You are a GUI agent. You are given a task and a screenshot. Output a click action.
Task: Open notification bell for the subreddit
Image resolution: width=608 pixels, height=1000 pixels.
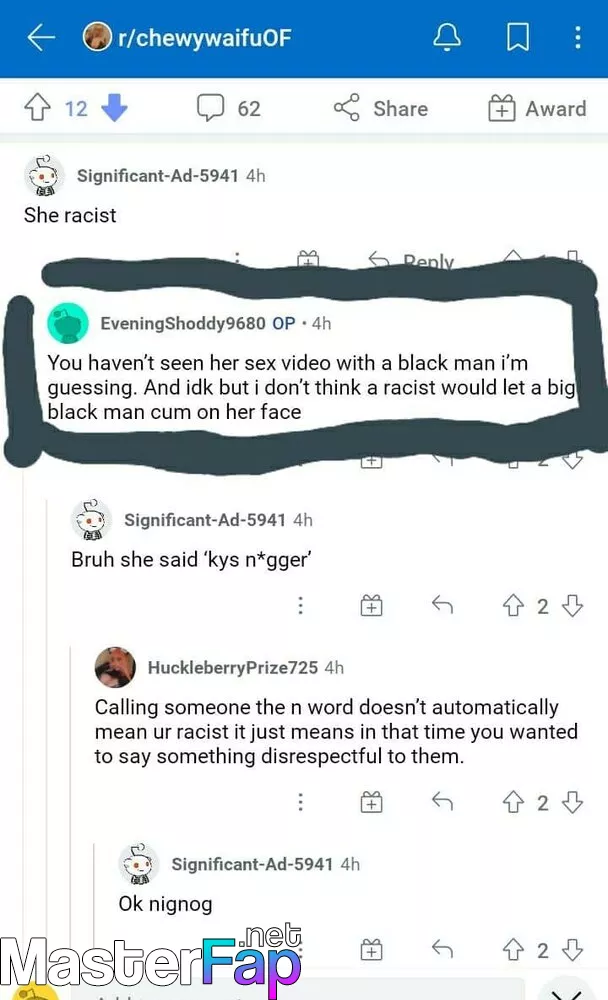447,37
